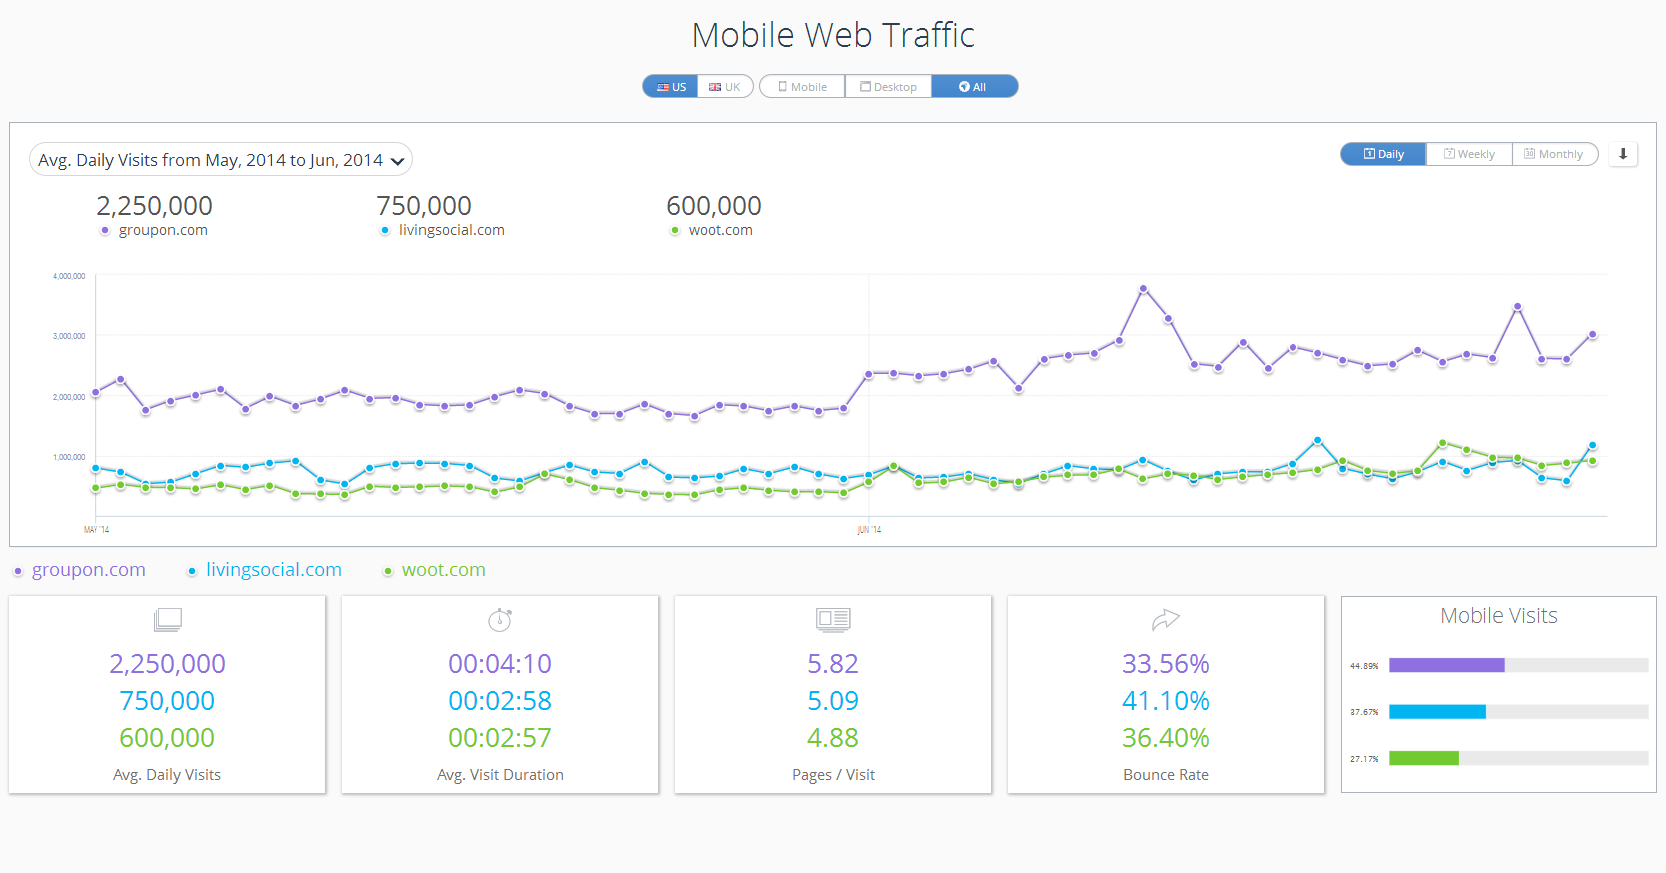Click the Mobile Visits panel title
Screen dimensions: 1666x873
click(1499, 616)
